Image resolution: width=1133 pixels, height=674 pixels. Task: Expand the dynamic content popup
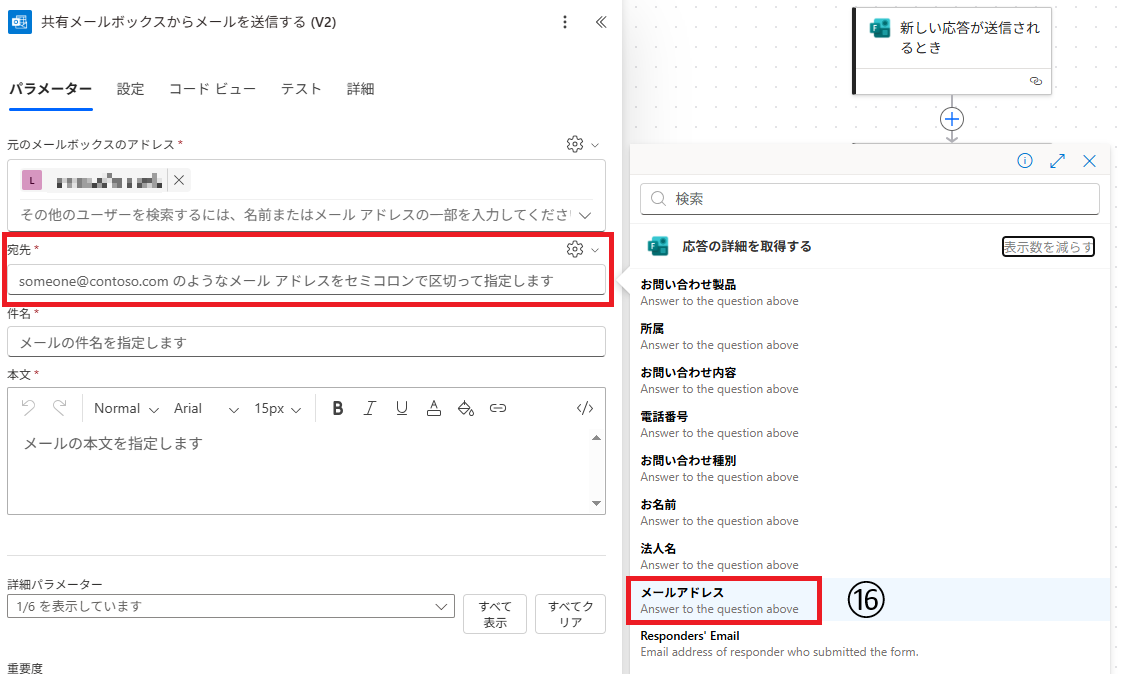point(1057,161)
